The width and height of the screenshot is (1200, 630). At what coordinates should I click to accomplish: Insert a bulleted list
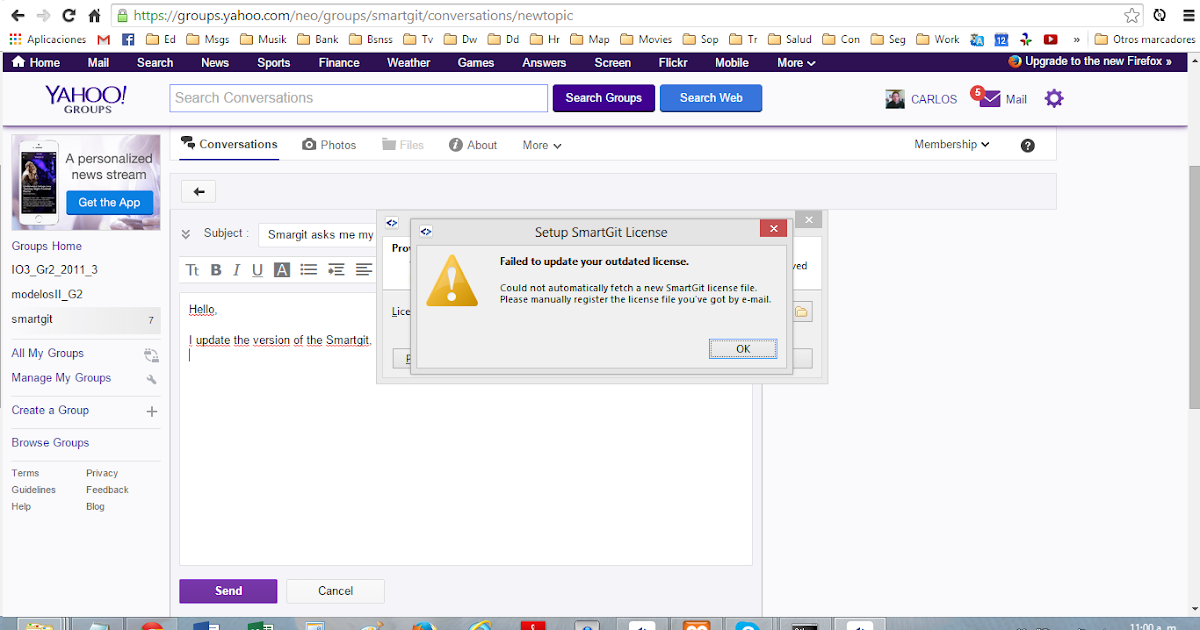pyautogui.click(x=309, y=270)
